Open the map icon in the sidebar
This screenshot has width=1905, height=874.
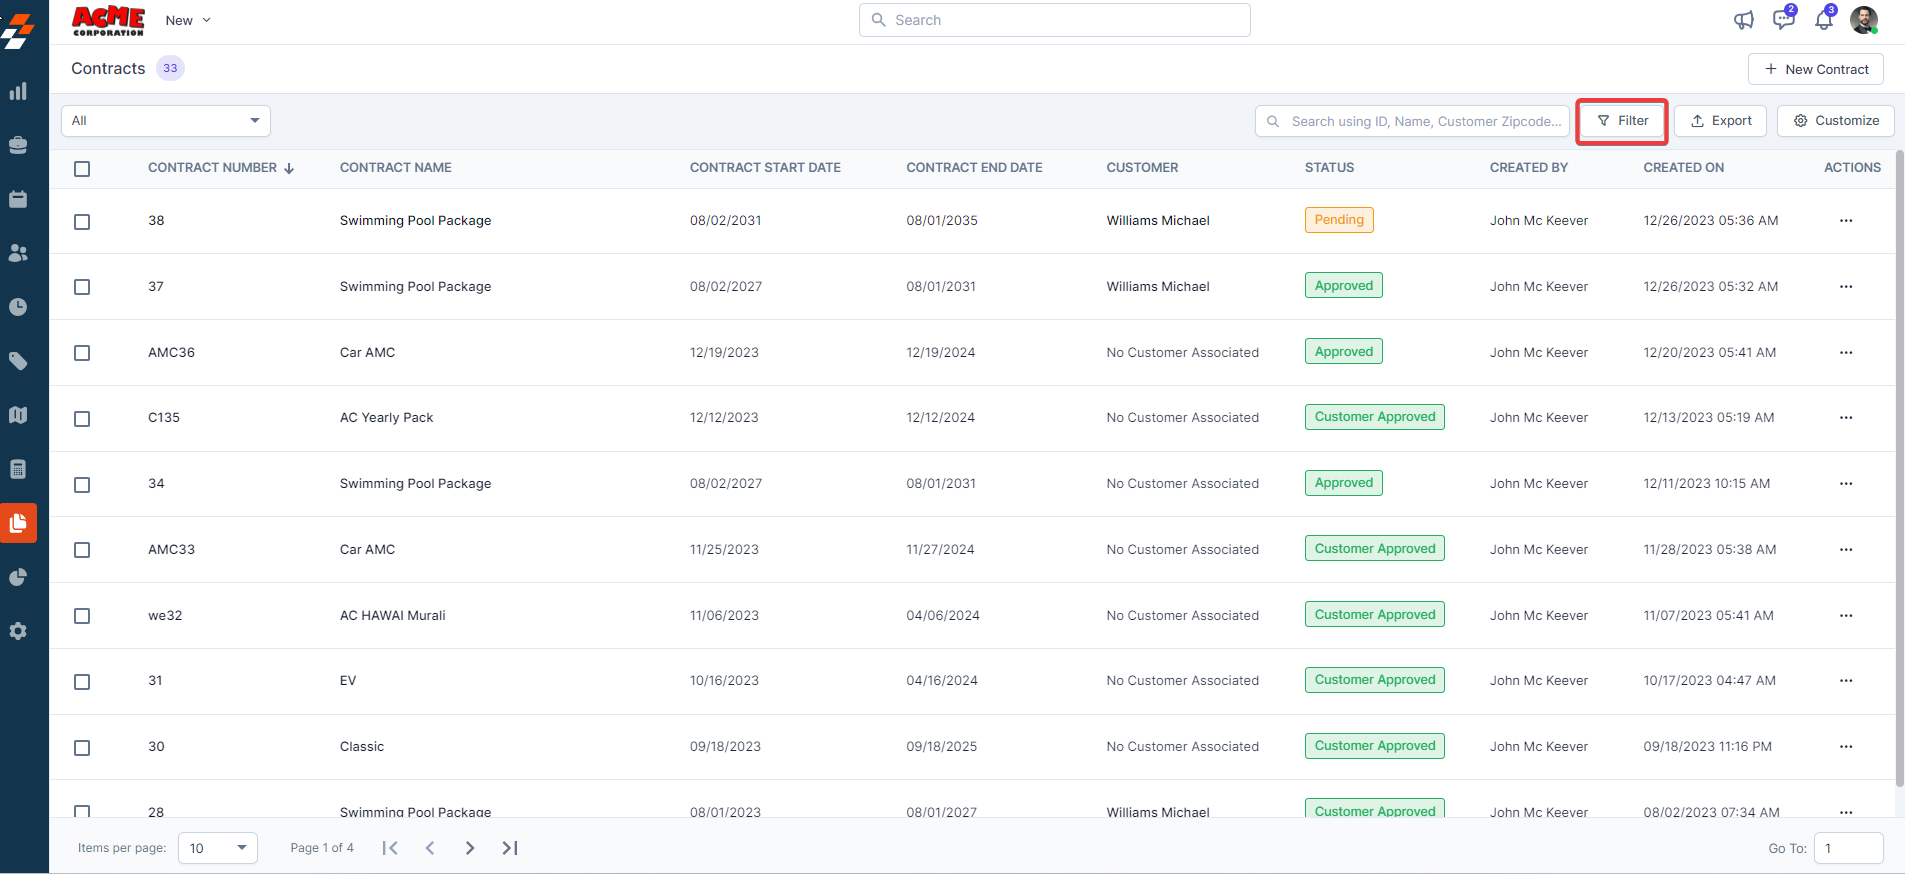(x=18, y=415)
